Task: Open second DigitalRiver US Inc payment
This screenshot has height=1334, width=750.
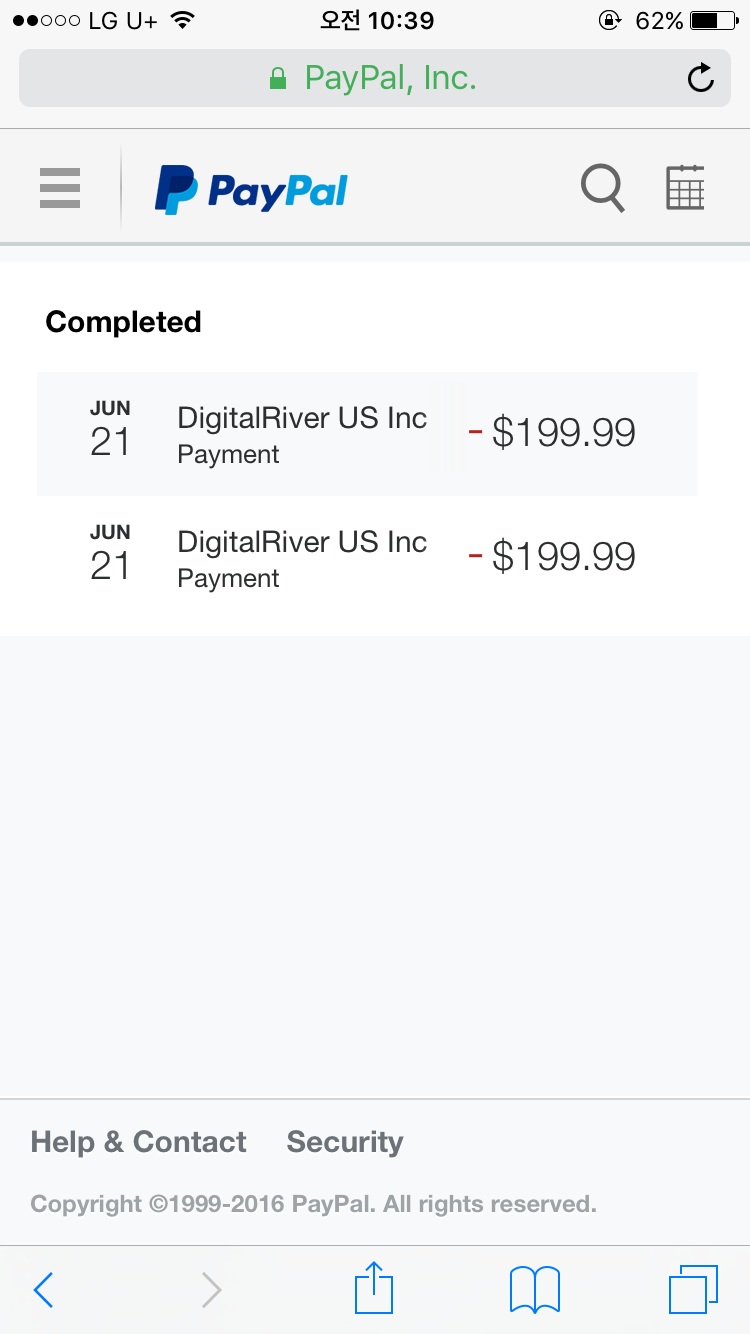Action: click(x=302, y=557)
